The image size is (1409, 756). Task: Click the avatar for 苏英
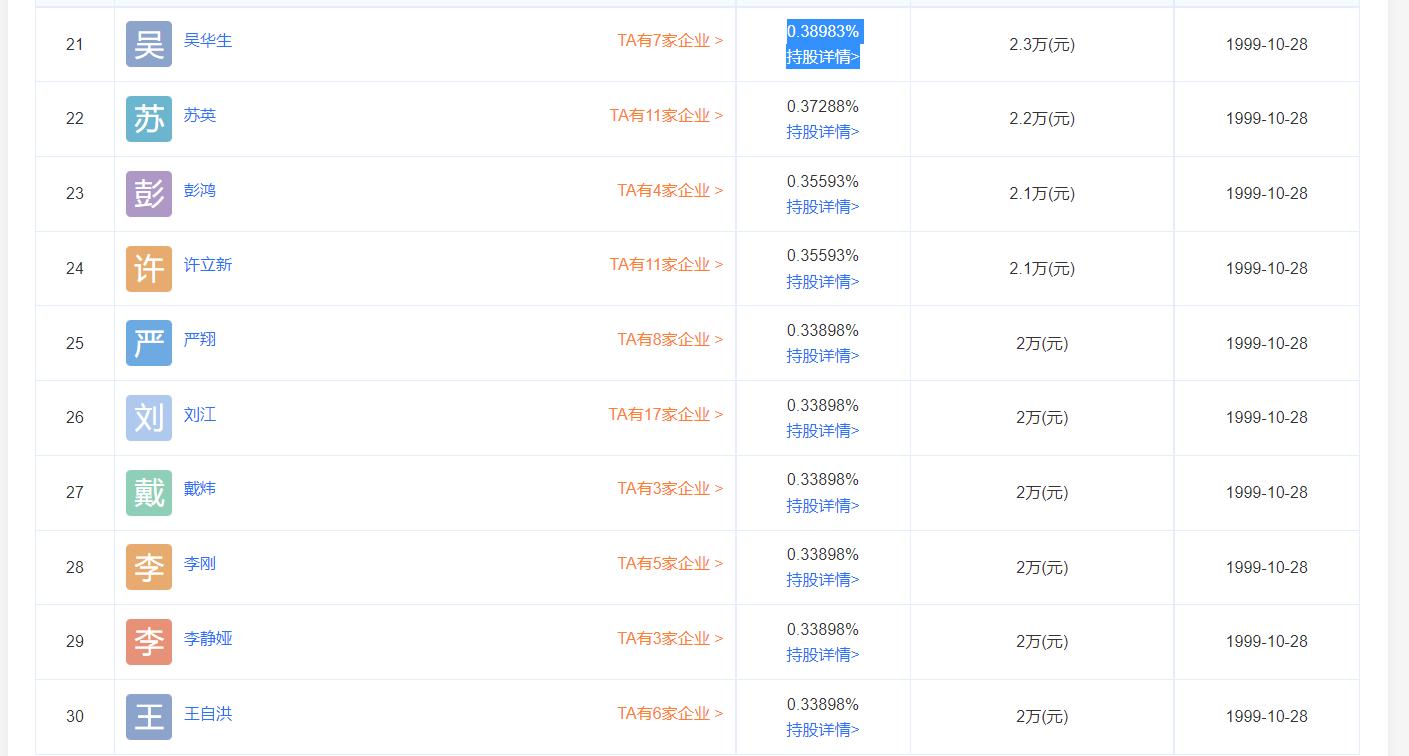[x=147, y=118]
